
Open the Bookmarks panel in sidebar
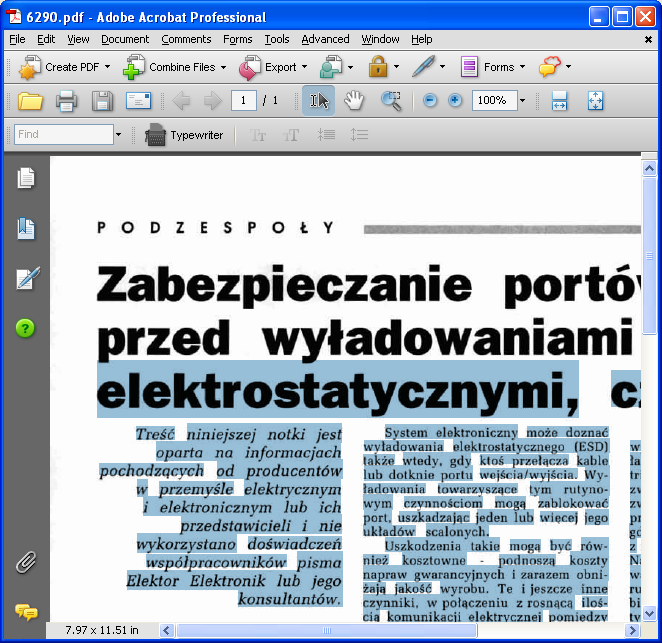(x=26, y=229)
